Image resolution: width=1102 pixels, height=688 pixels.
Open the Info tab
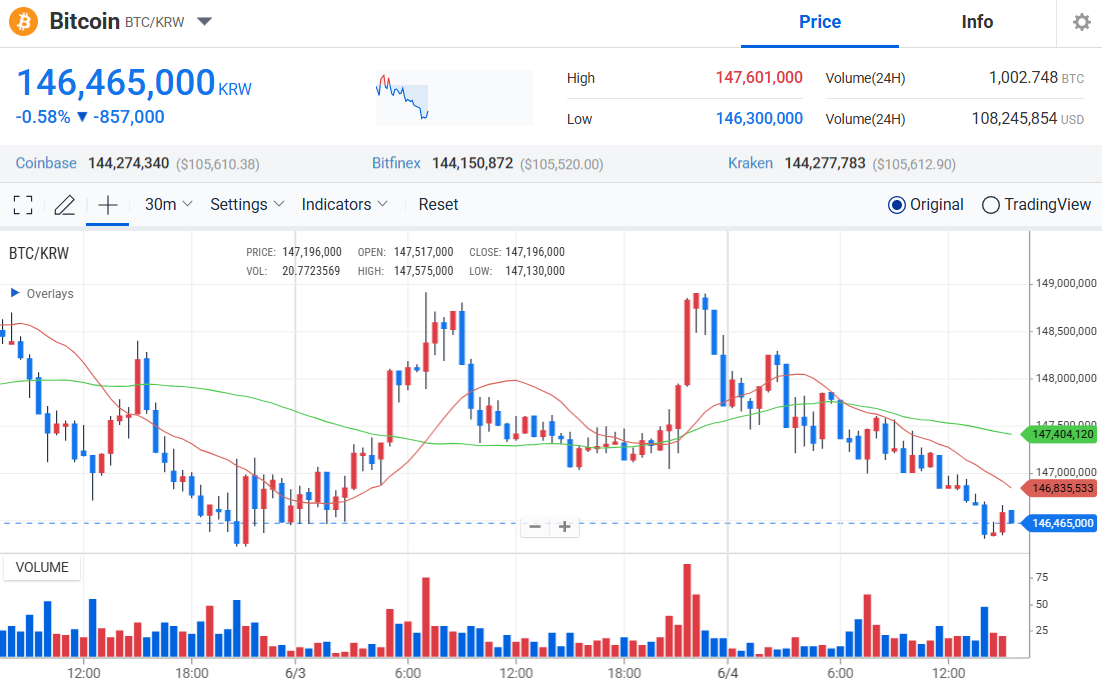[x=977, y=22]
